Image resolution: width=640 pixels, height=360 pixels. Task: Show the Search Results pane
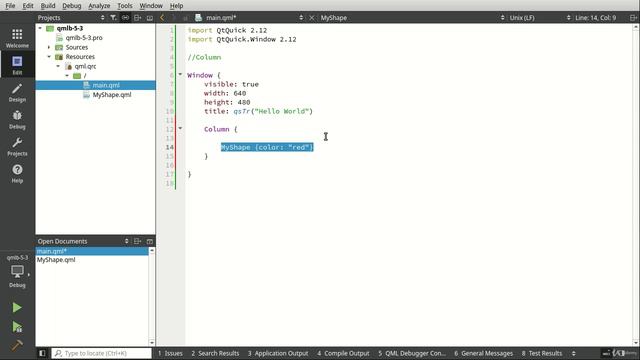click(215, 353)
